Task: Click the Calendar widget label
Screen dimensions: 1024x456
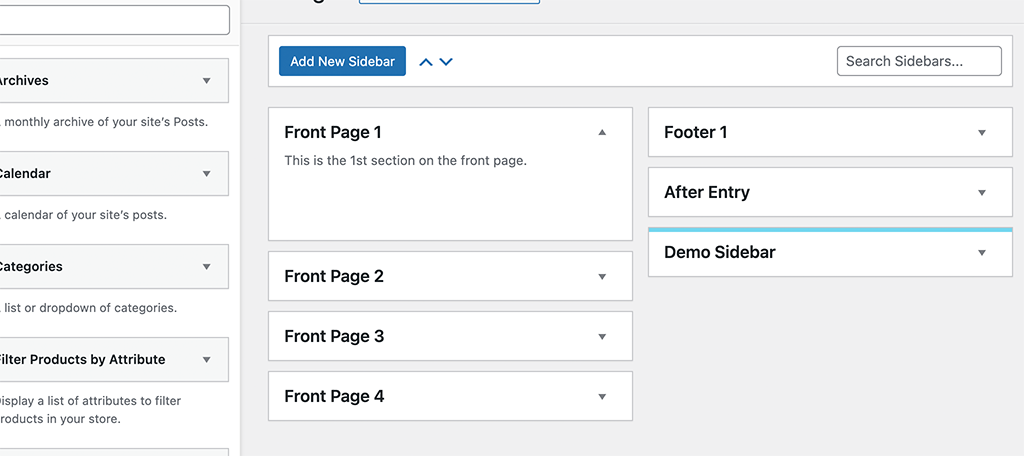Action: click(25, 174)
